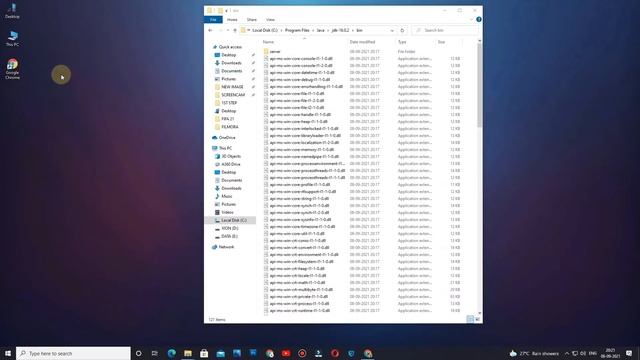640x360 pixels.
Task: Open the recent locations dropdown arrow
Action: (227, 30)
